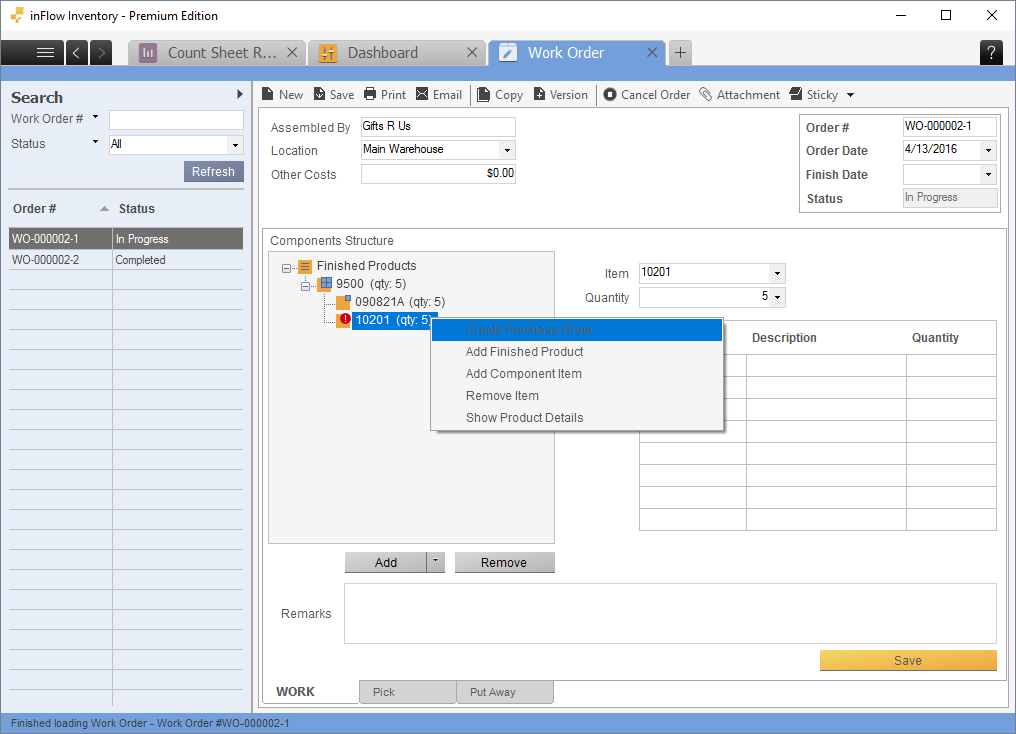Open the Sticky dropdown arrow
Image resolution: width=1016 pixels, height=734 pixels.
coord(850,95)
